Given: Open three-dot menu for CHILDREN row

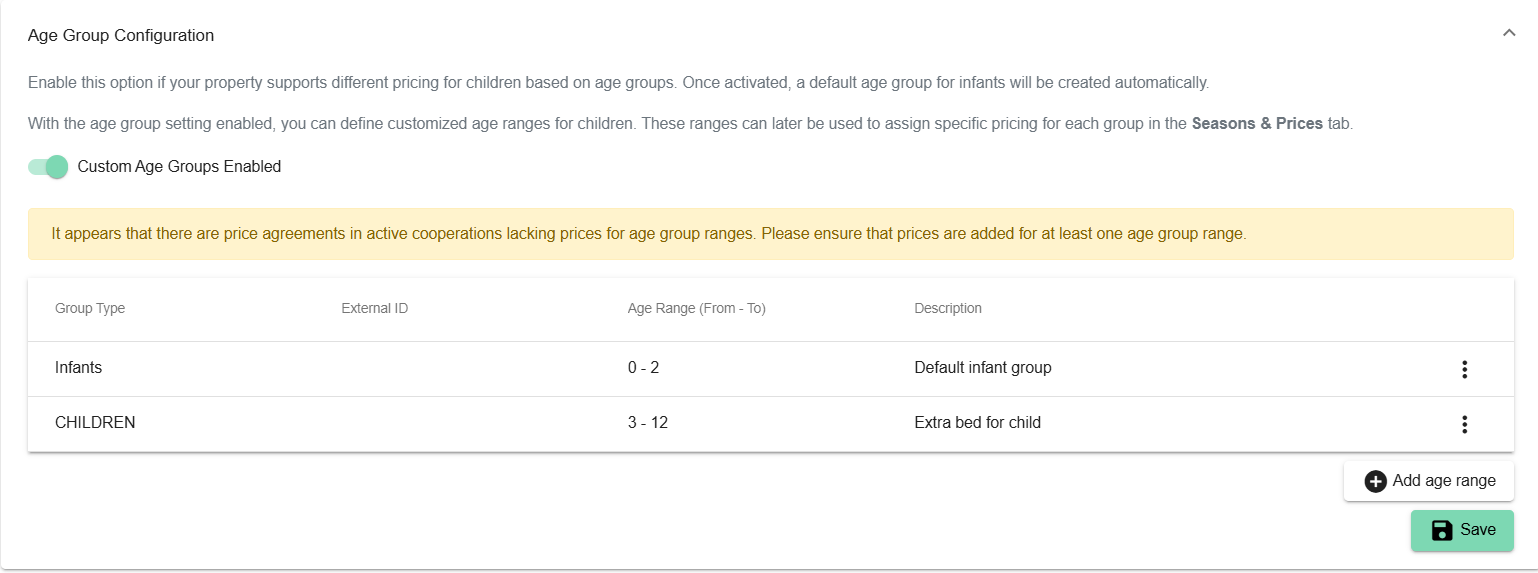Looking at the screenshot, I should click(x=1464, y=424).
